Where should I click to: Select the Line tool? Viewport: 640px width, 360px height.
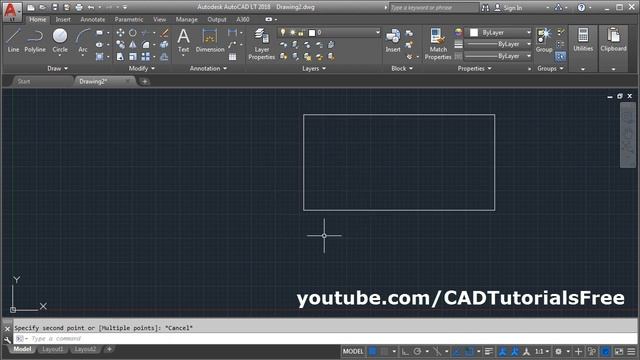(x=13, y=40)
